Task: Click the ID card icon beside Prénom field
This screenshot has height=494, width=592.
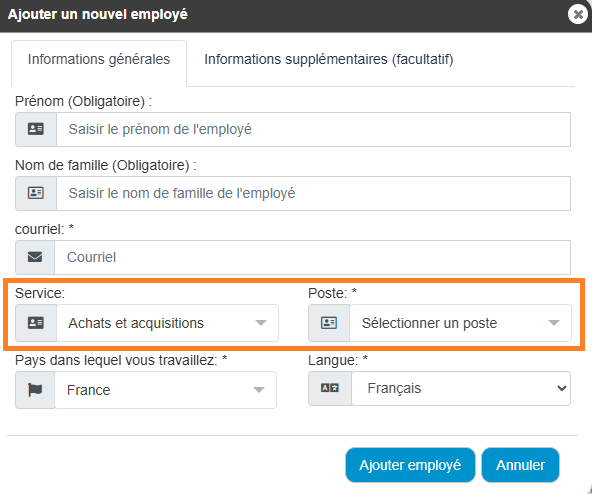Action: pos(36,129)
